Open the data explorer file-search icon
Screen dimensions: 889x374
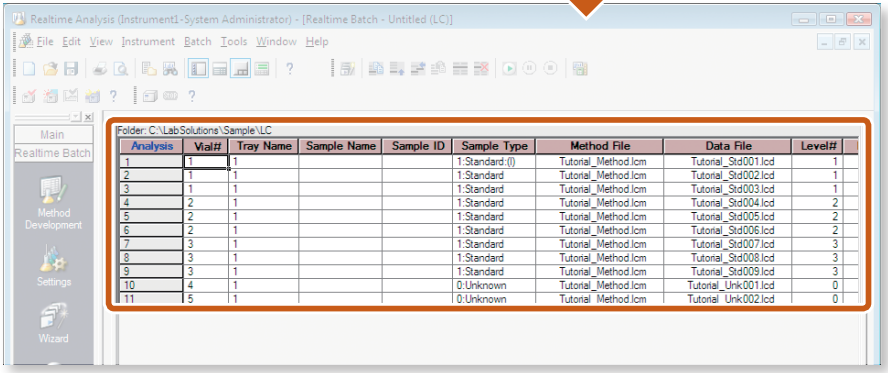149,69
